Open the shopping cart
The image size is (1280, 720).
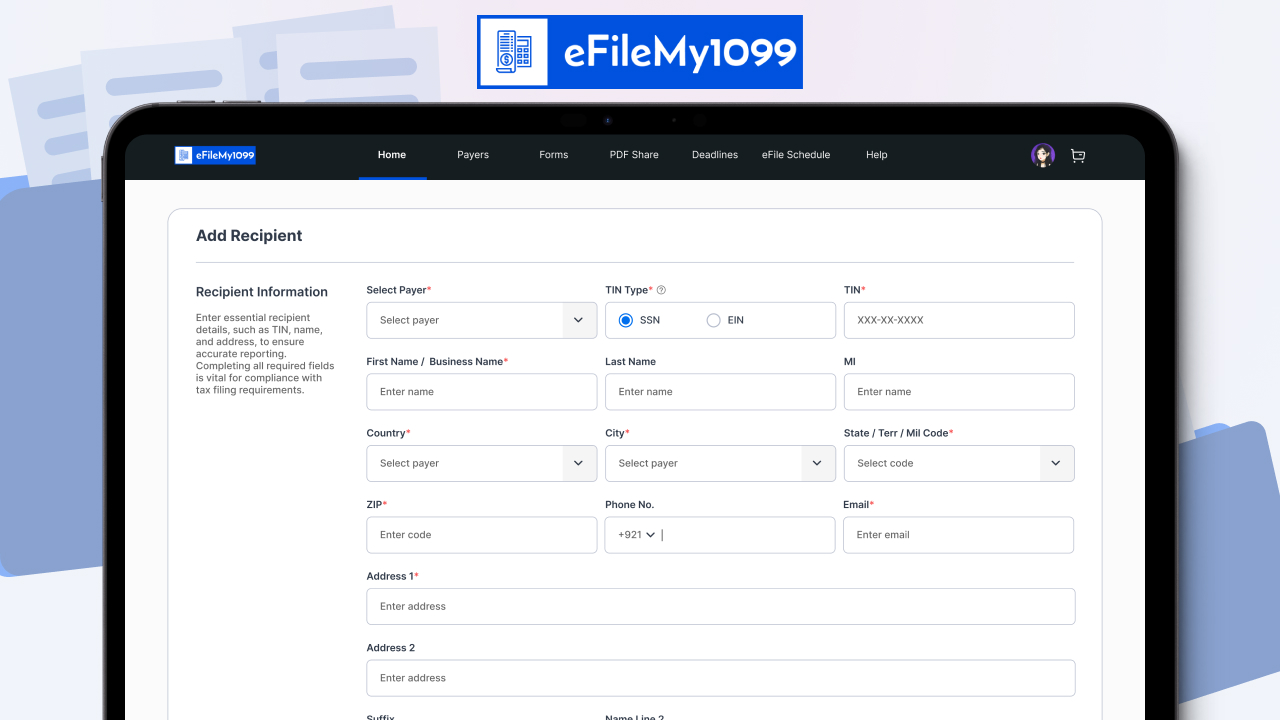coord(1078,155)
